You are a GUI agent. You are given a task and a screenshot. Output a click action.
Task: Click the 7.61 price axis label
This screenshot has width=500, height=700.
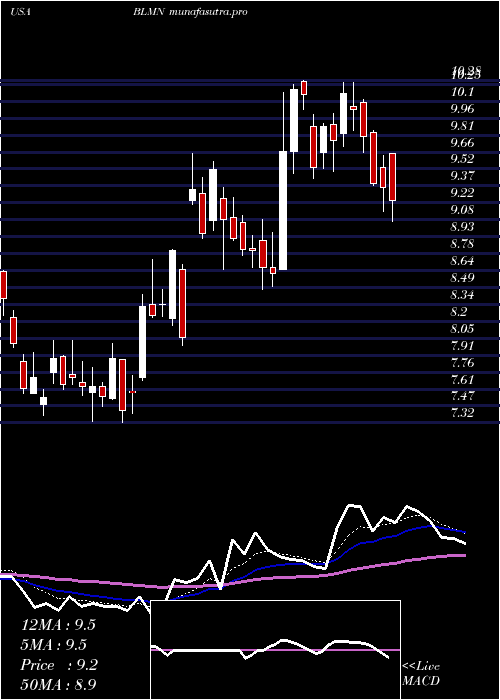(464, 379)
